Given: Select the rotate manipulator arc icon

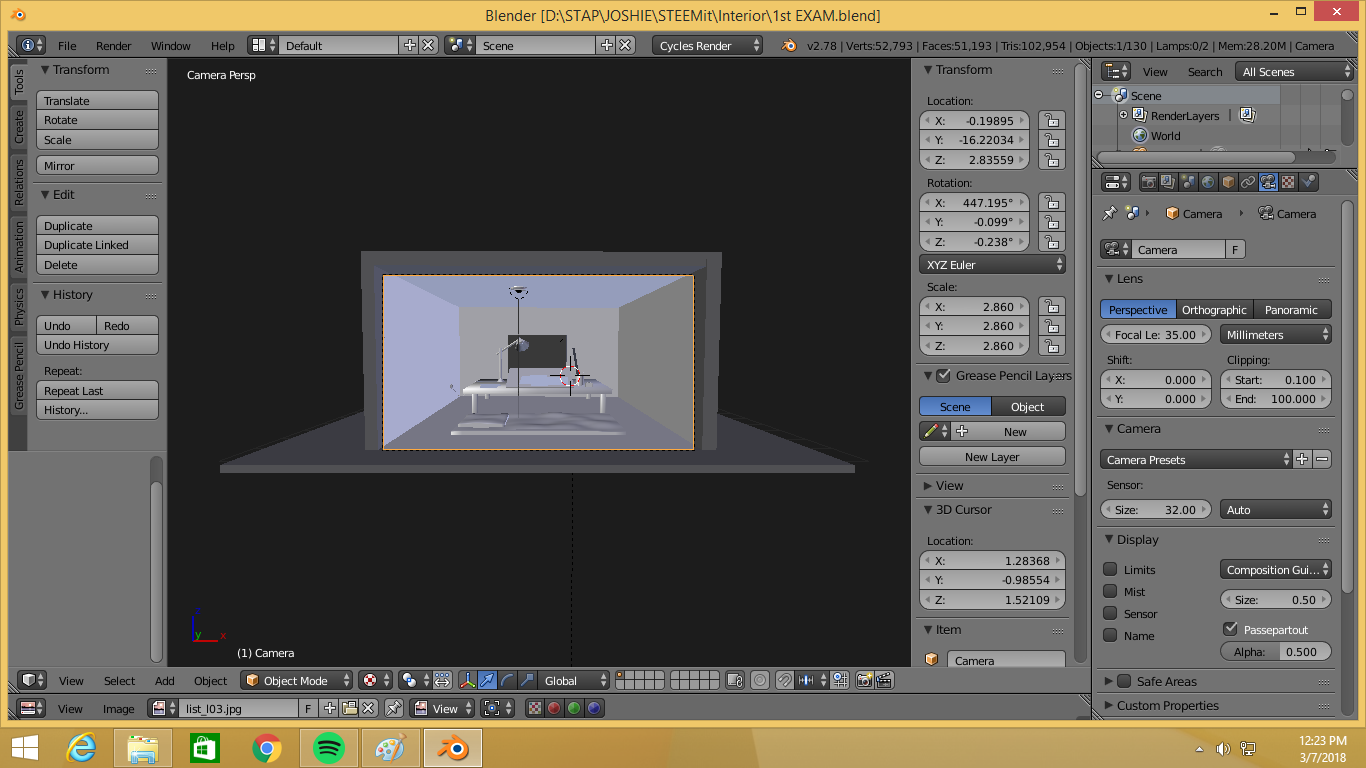Looking at the screenshot, I should [507, 680].
